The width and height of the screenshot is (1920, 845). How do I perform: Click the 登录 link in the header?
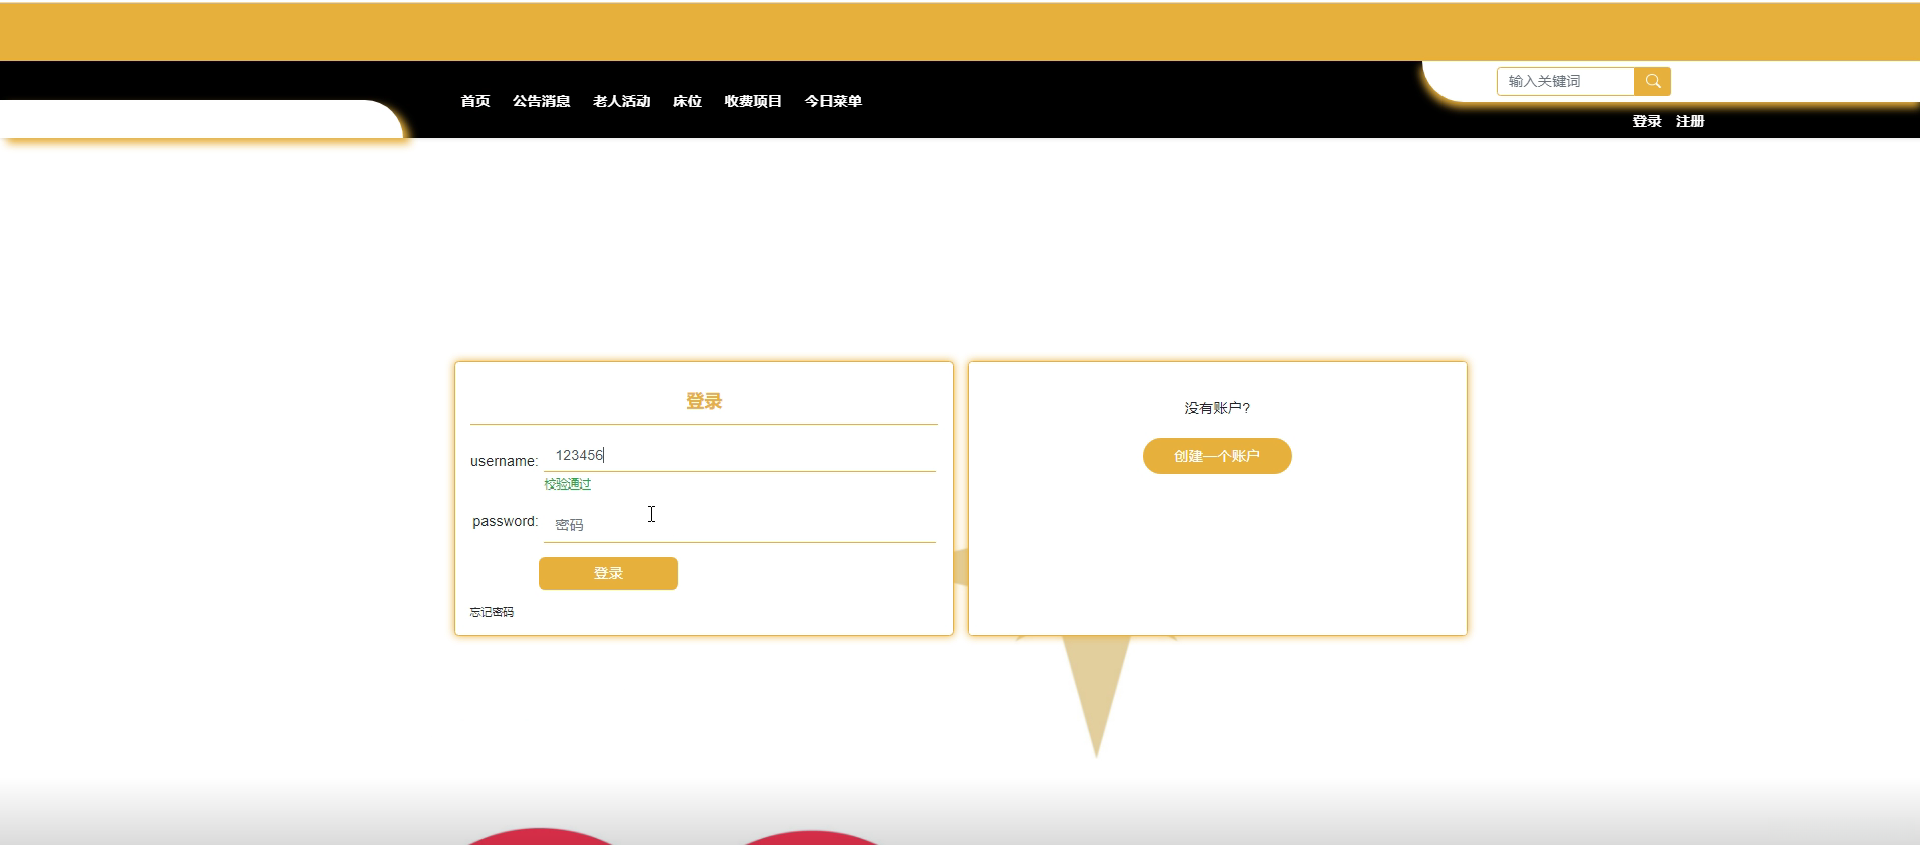(x=1647, y=121)
